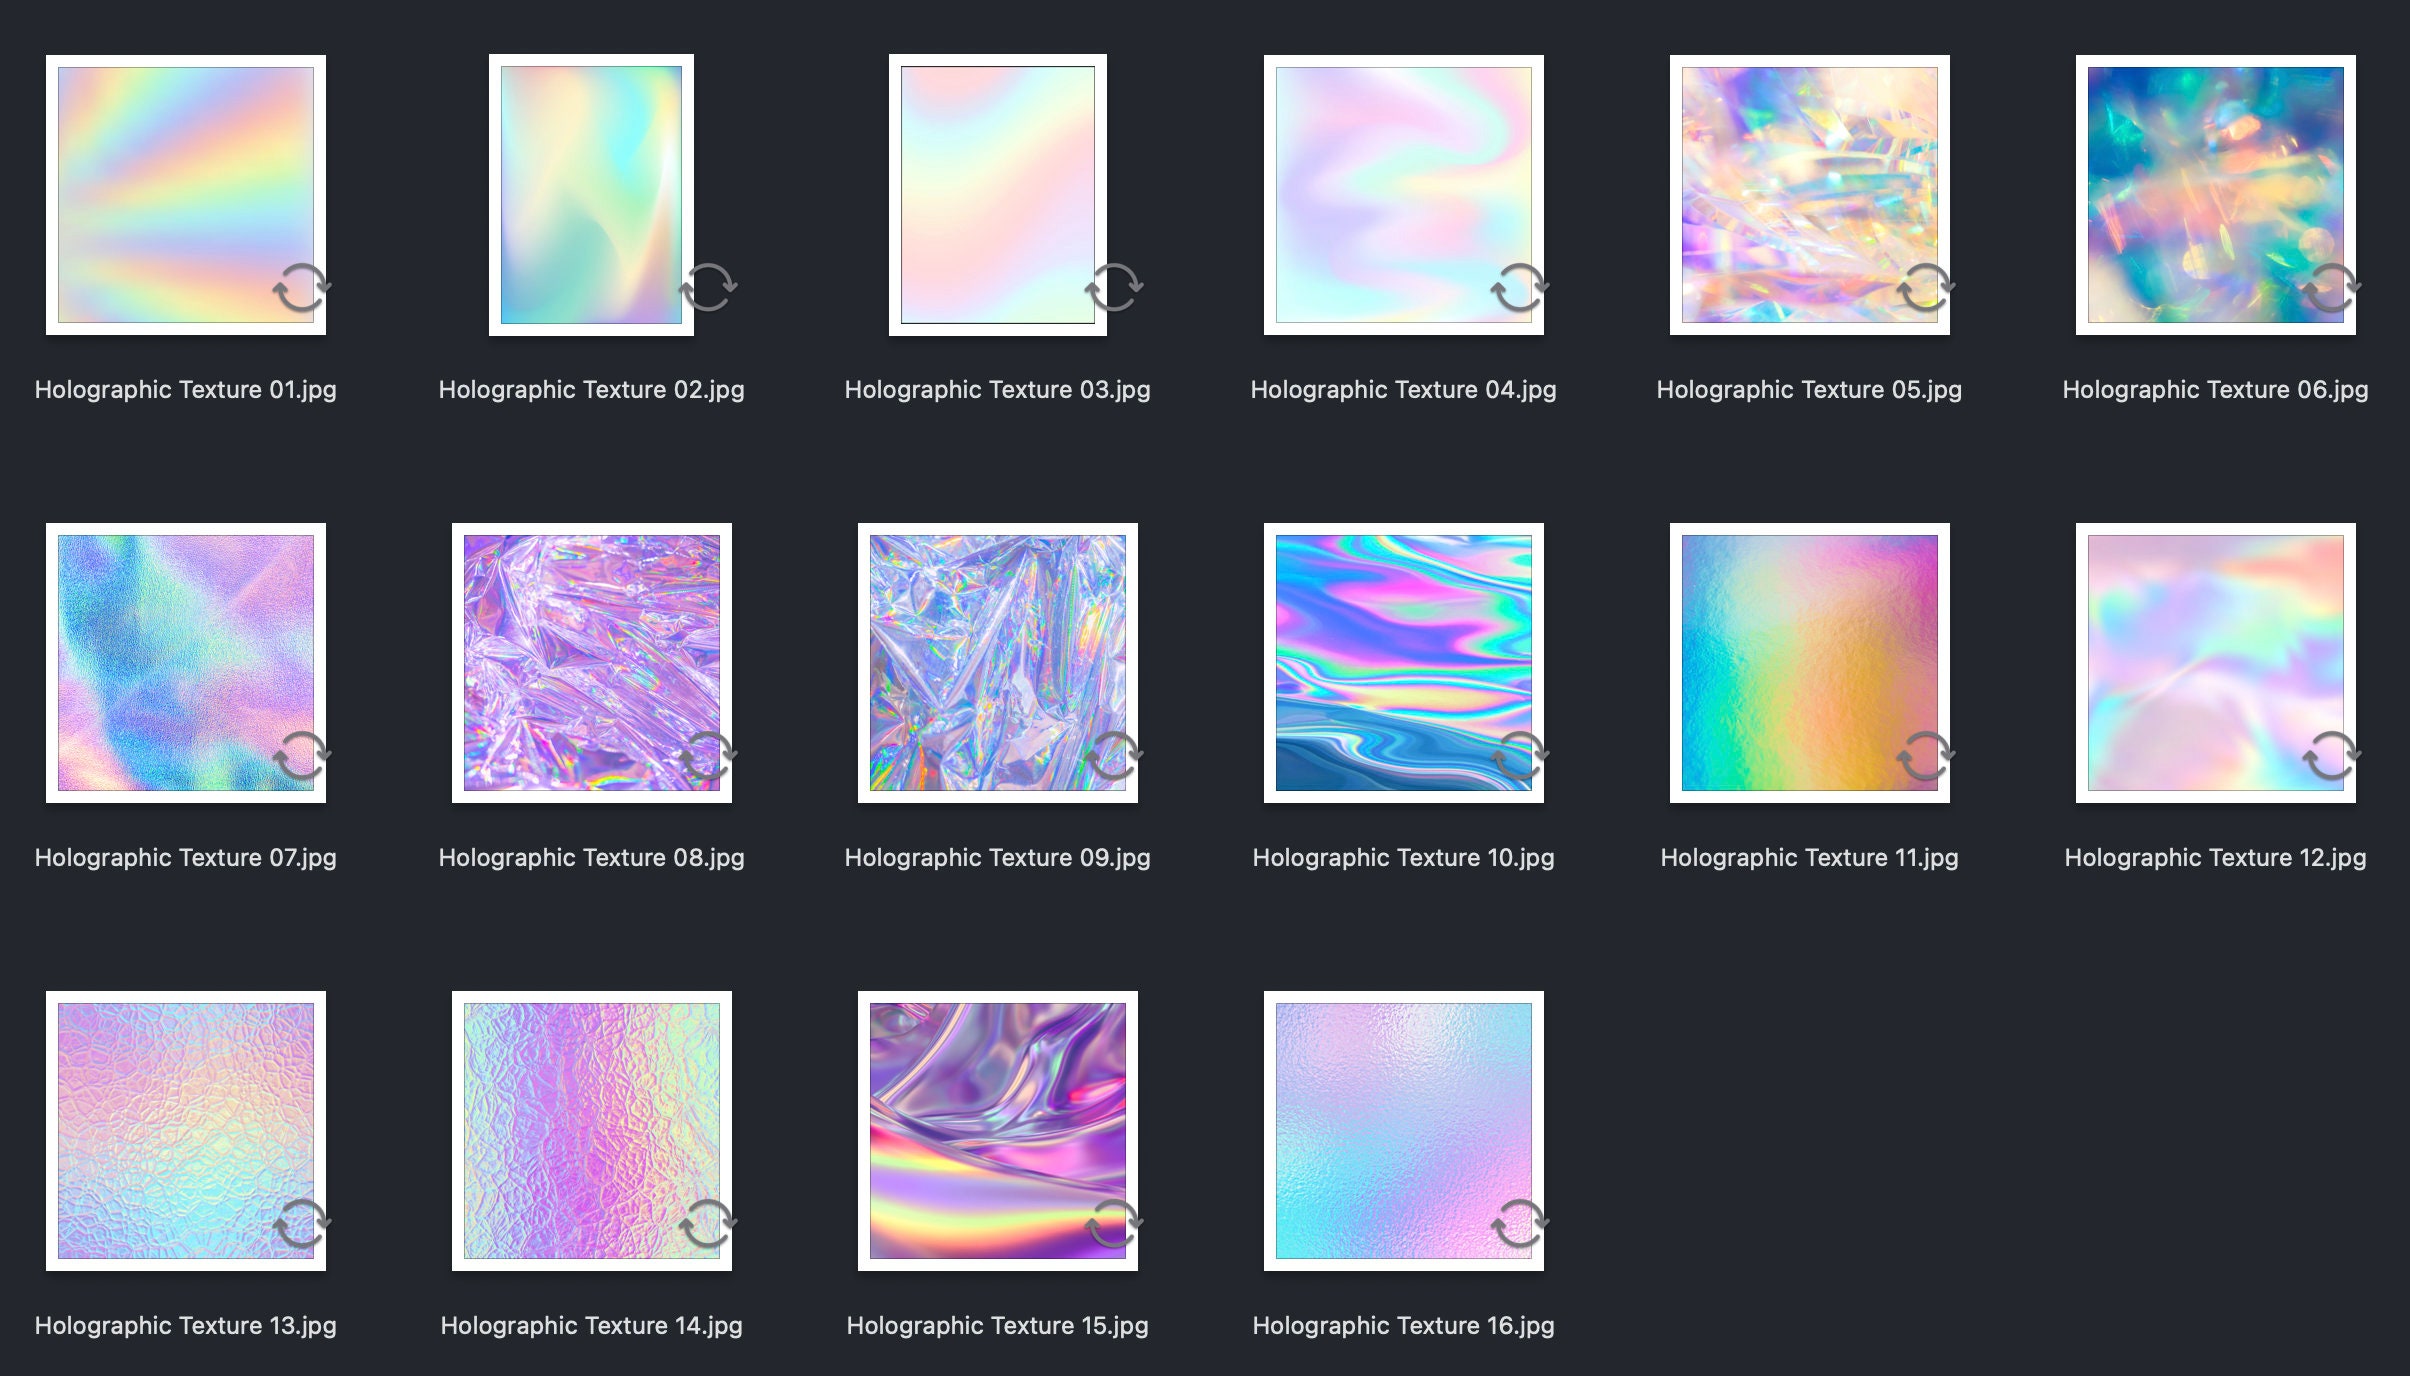Image resolution: width=2410 pixels, height=1376 pixels.
Task: Click the file name Holographic Texture 16.jpg
Action: click(1404, 1326)
